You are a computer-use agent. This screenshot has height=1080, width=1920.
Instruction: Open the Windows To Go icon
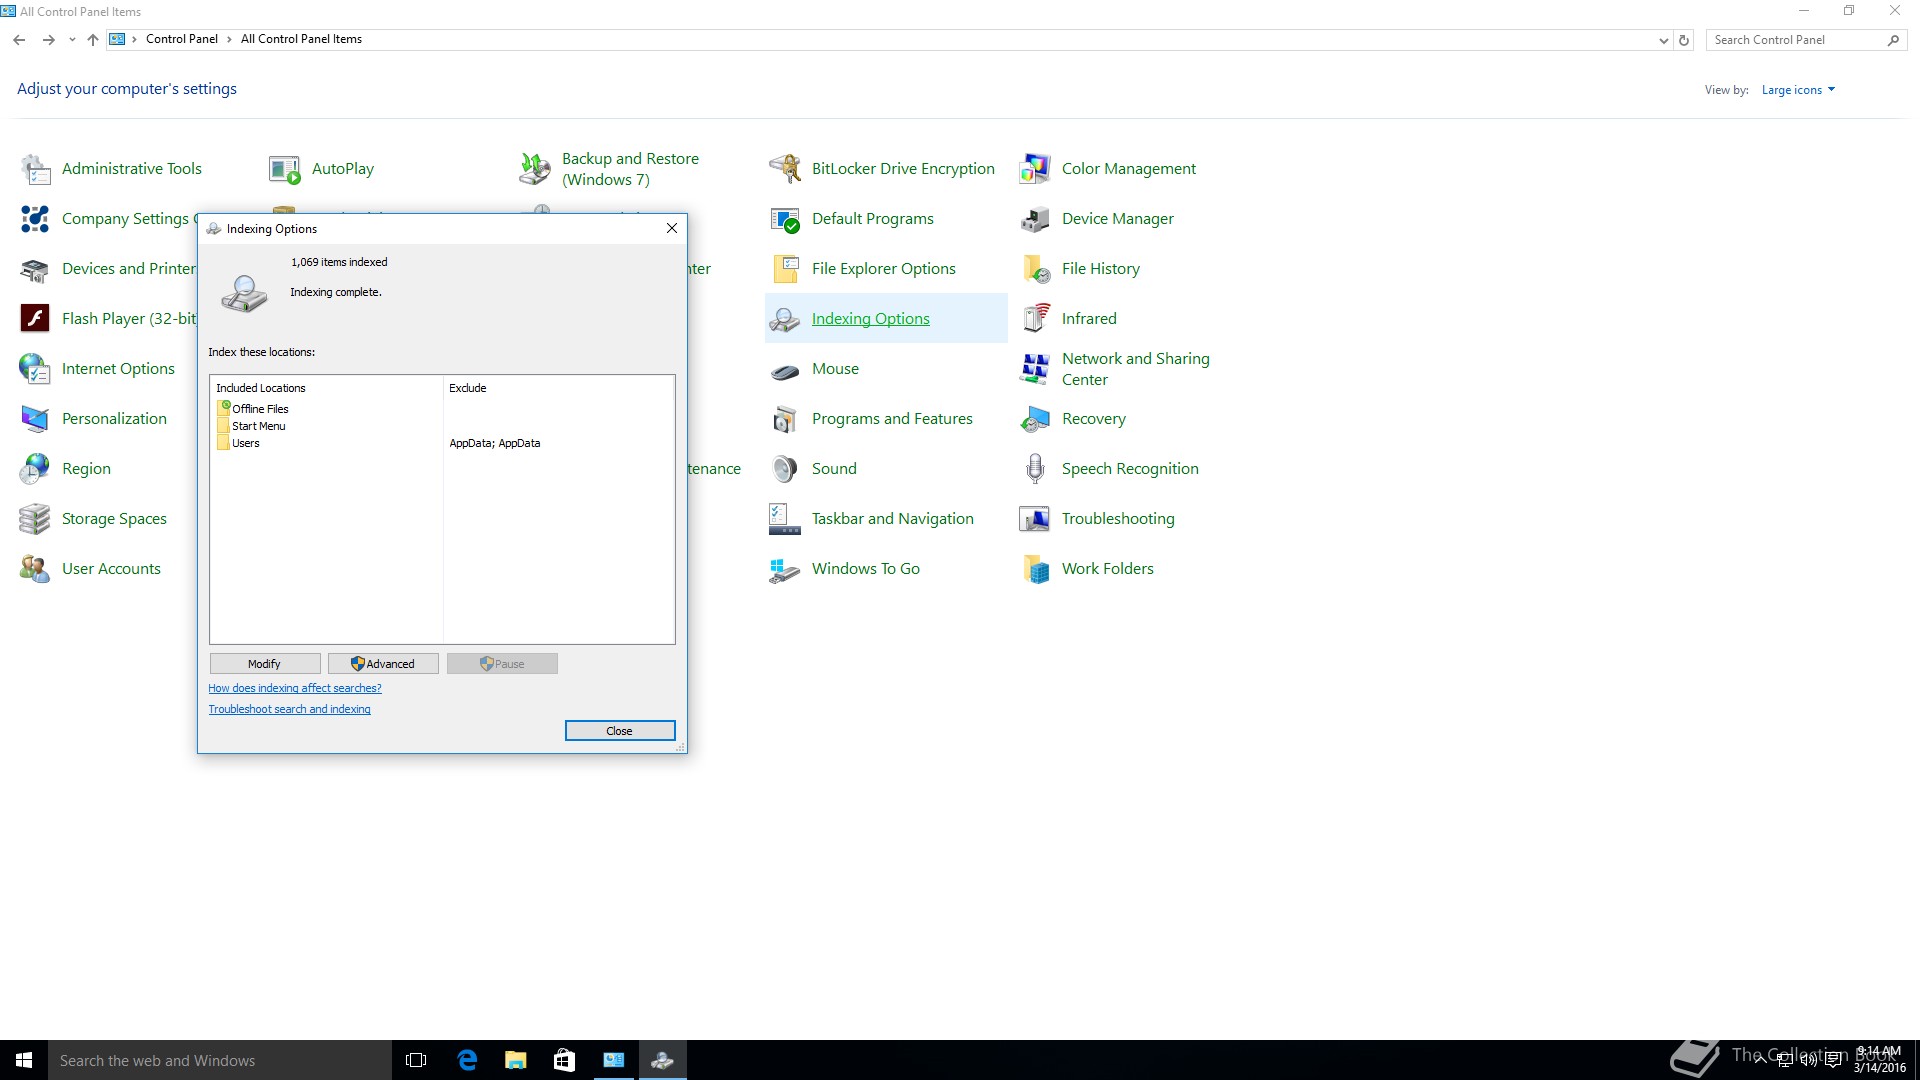tap(785, 569)
